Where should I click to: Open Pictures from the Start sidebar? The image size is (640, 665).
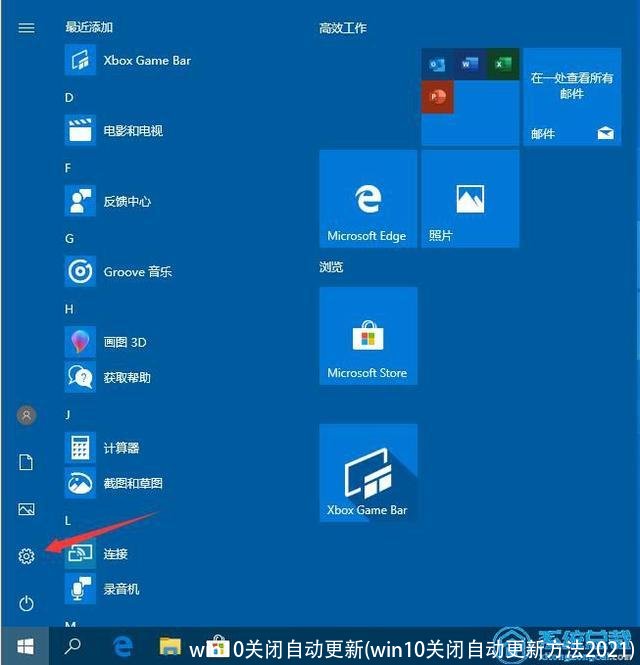26,509
